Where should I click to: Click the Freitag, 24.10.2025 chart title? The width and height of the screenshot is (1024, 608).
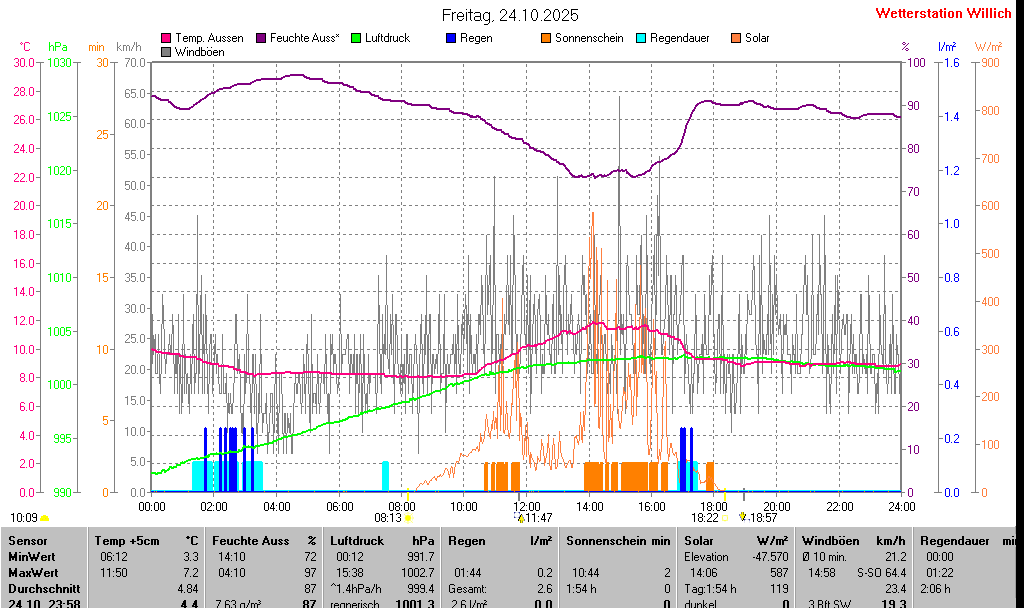pyautogui.click(x=510, y=15)
